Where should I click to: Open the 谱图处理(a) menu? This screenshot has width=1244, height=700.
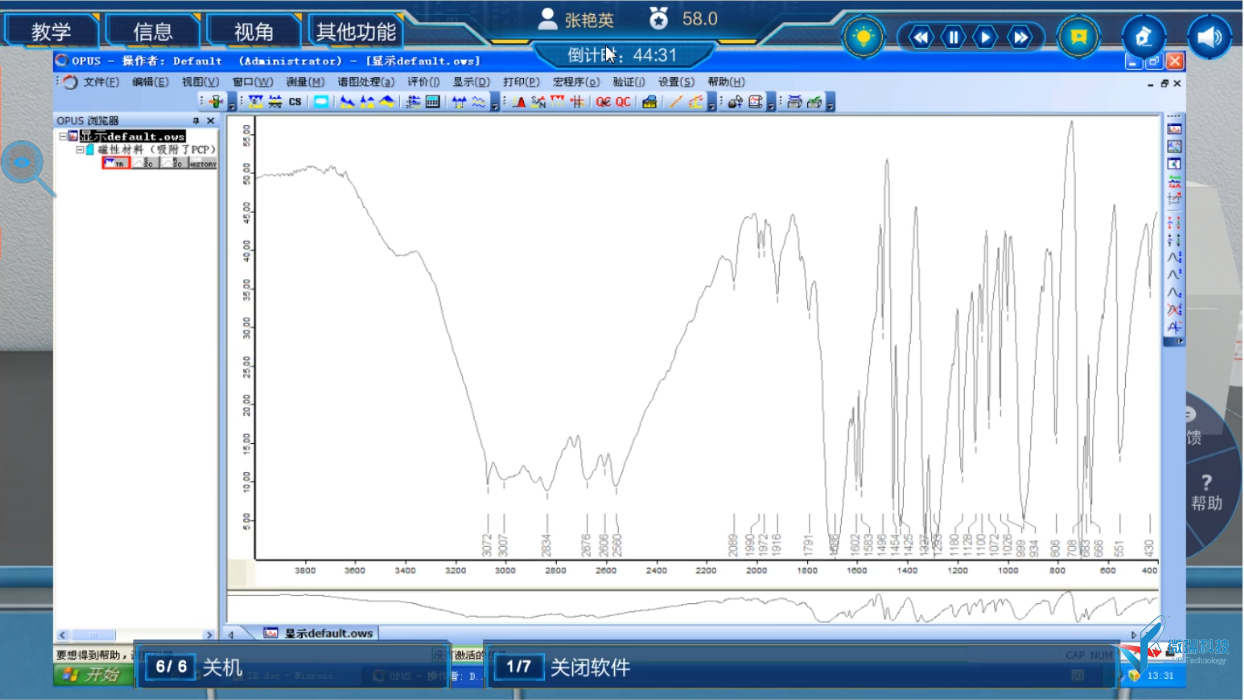tap(366, 82)
